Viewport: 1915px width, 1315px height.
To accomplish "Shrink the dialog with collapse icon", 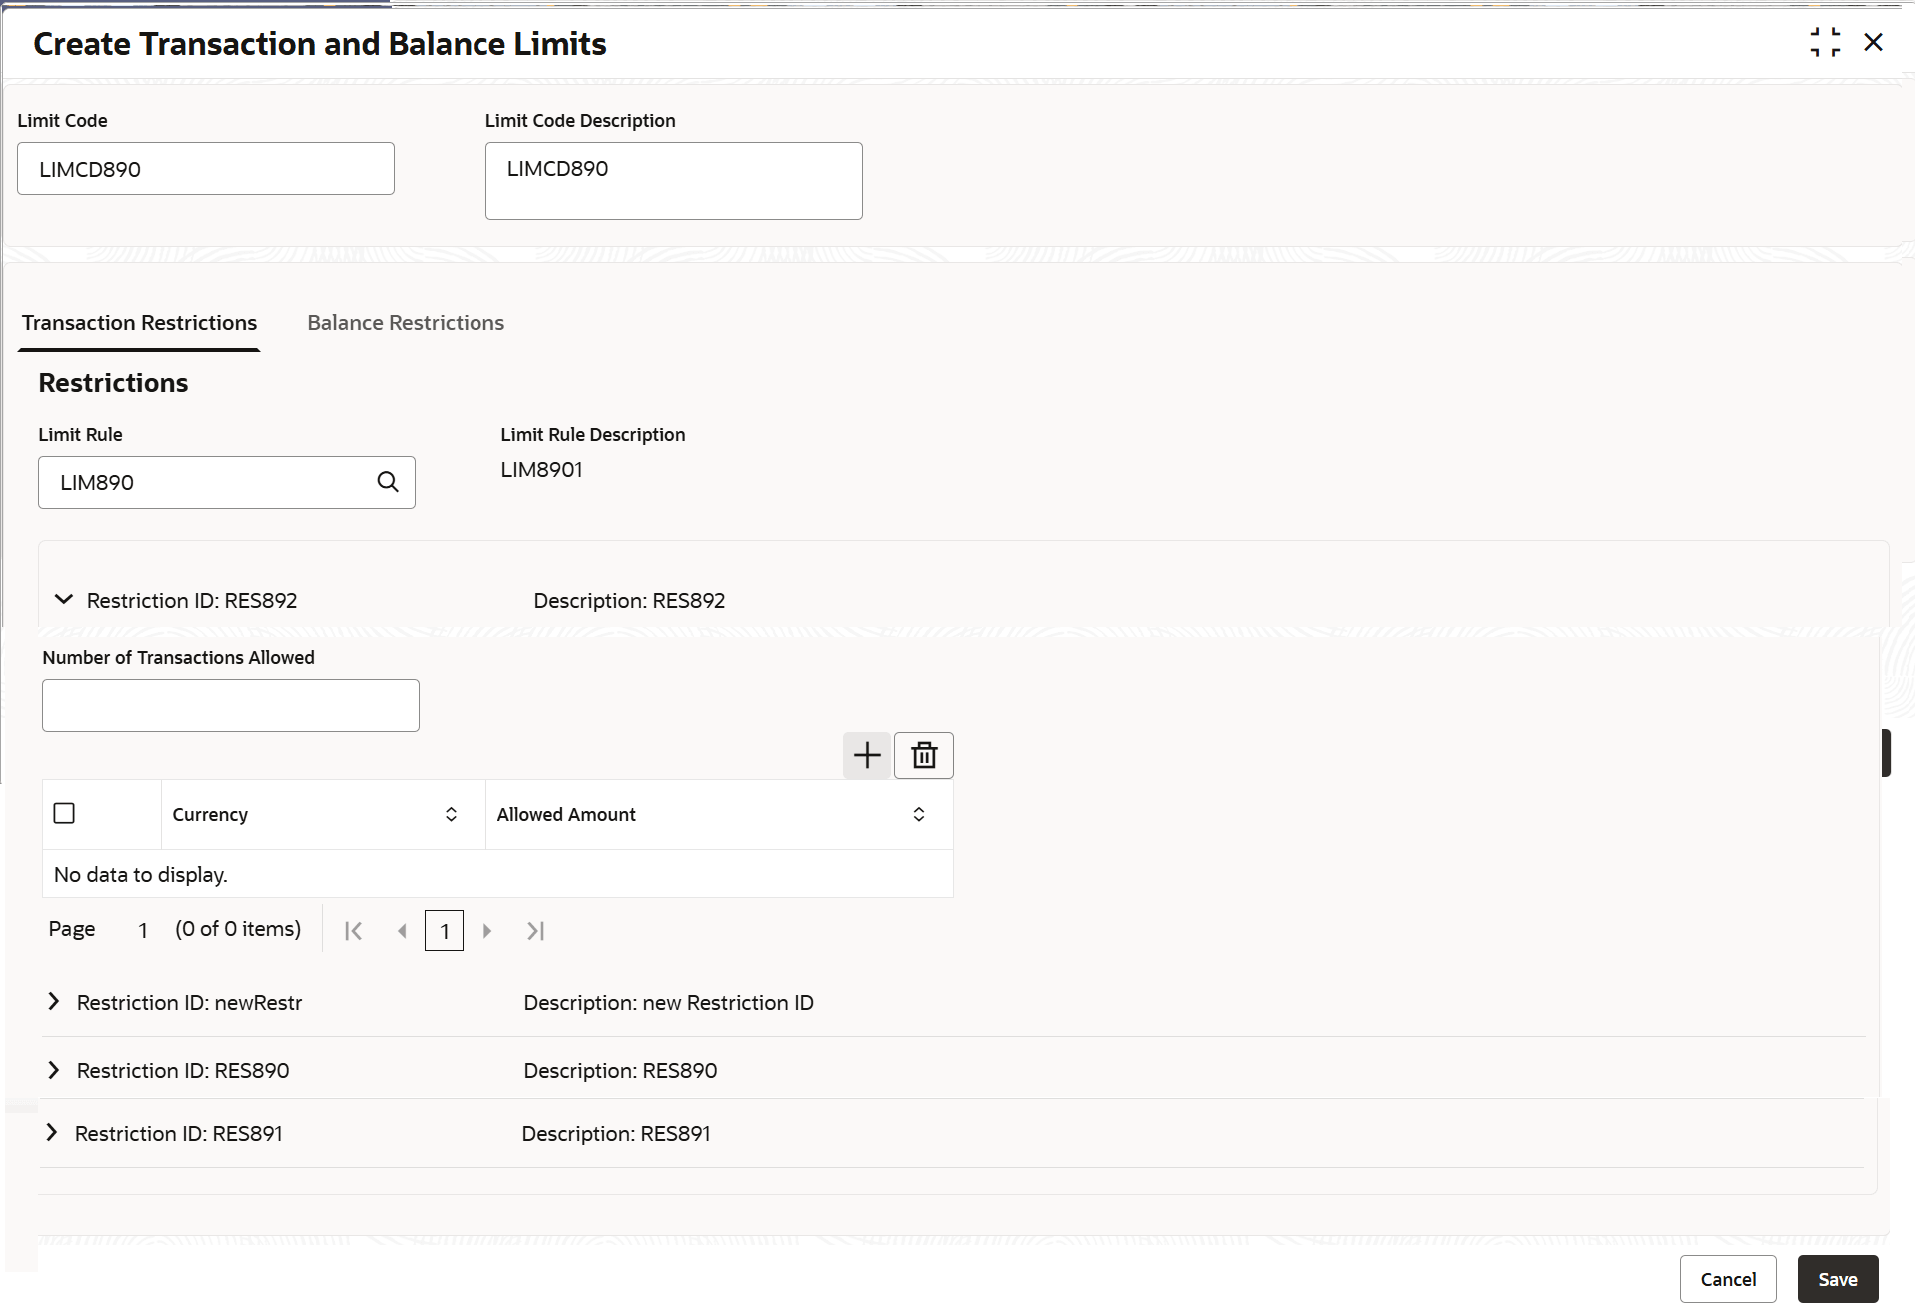I will (1825, 42).
